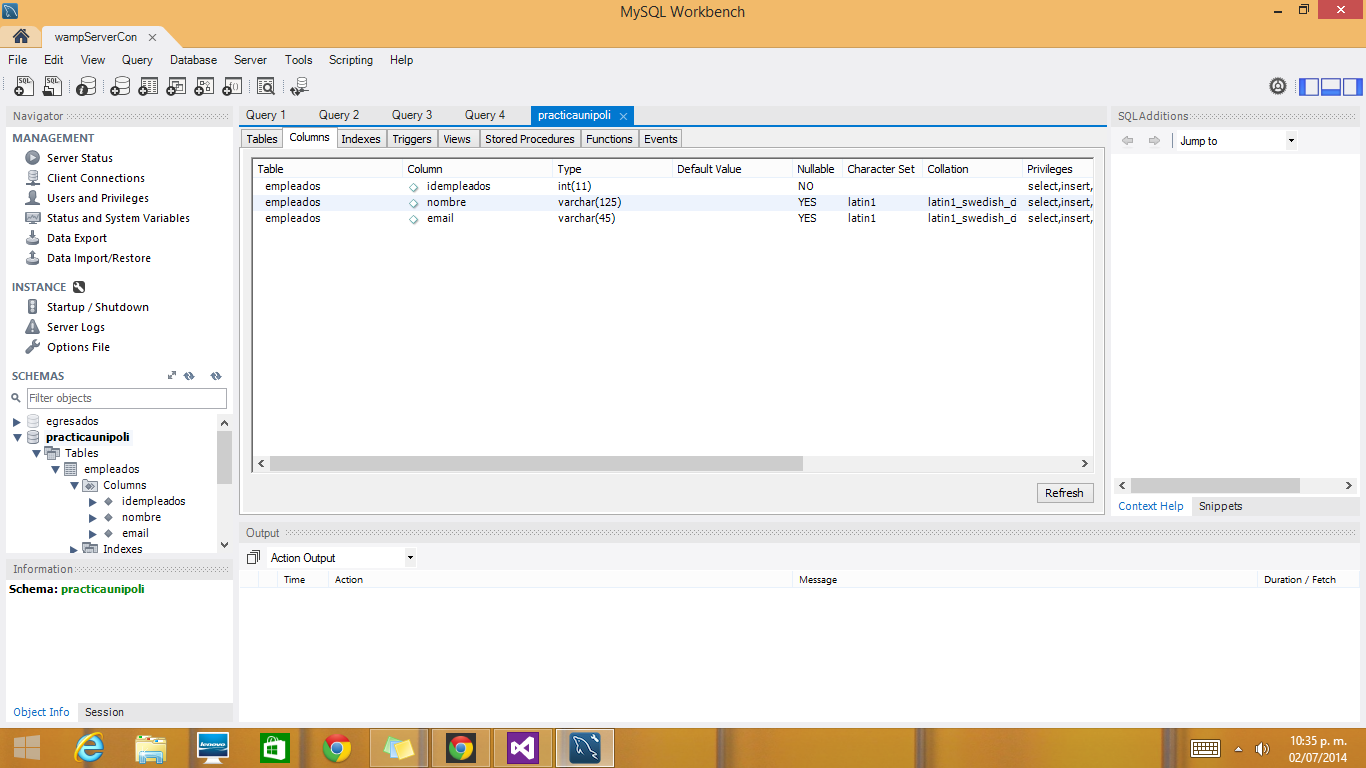Open a SQL script file

51,87
